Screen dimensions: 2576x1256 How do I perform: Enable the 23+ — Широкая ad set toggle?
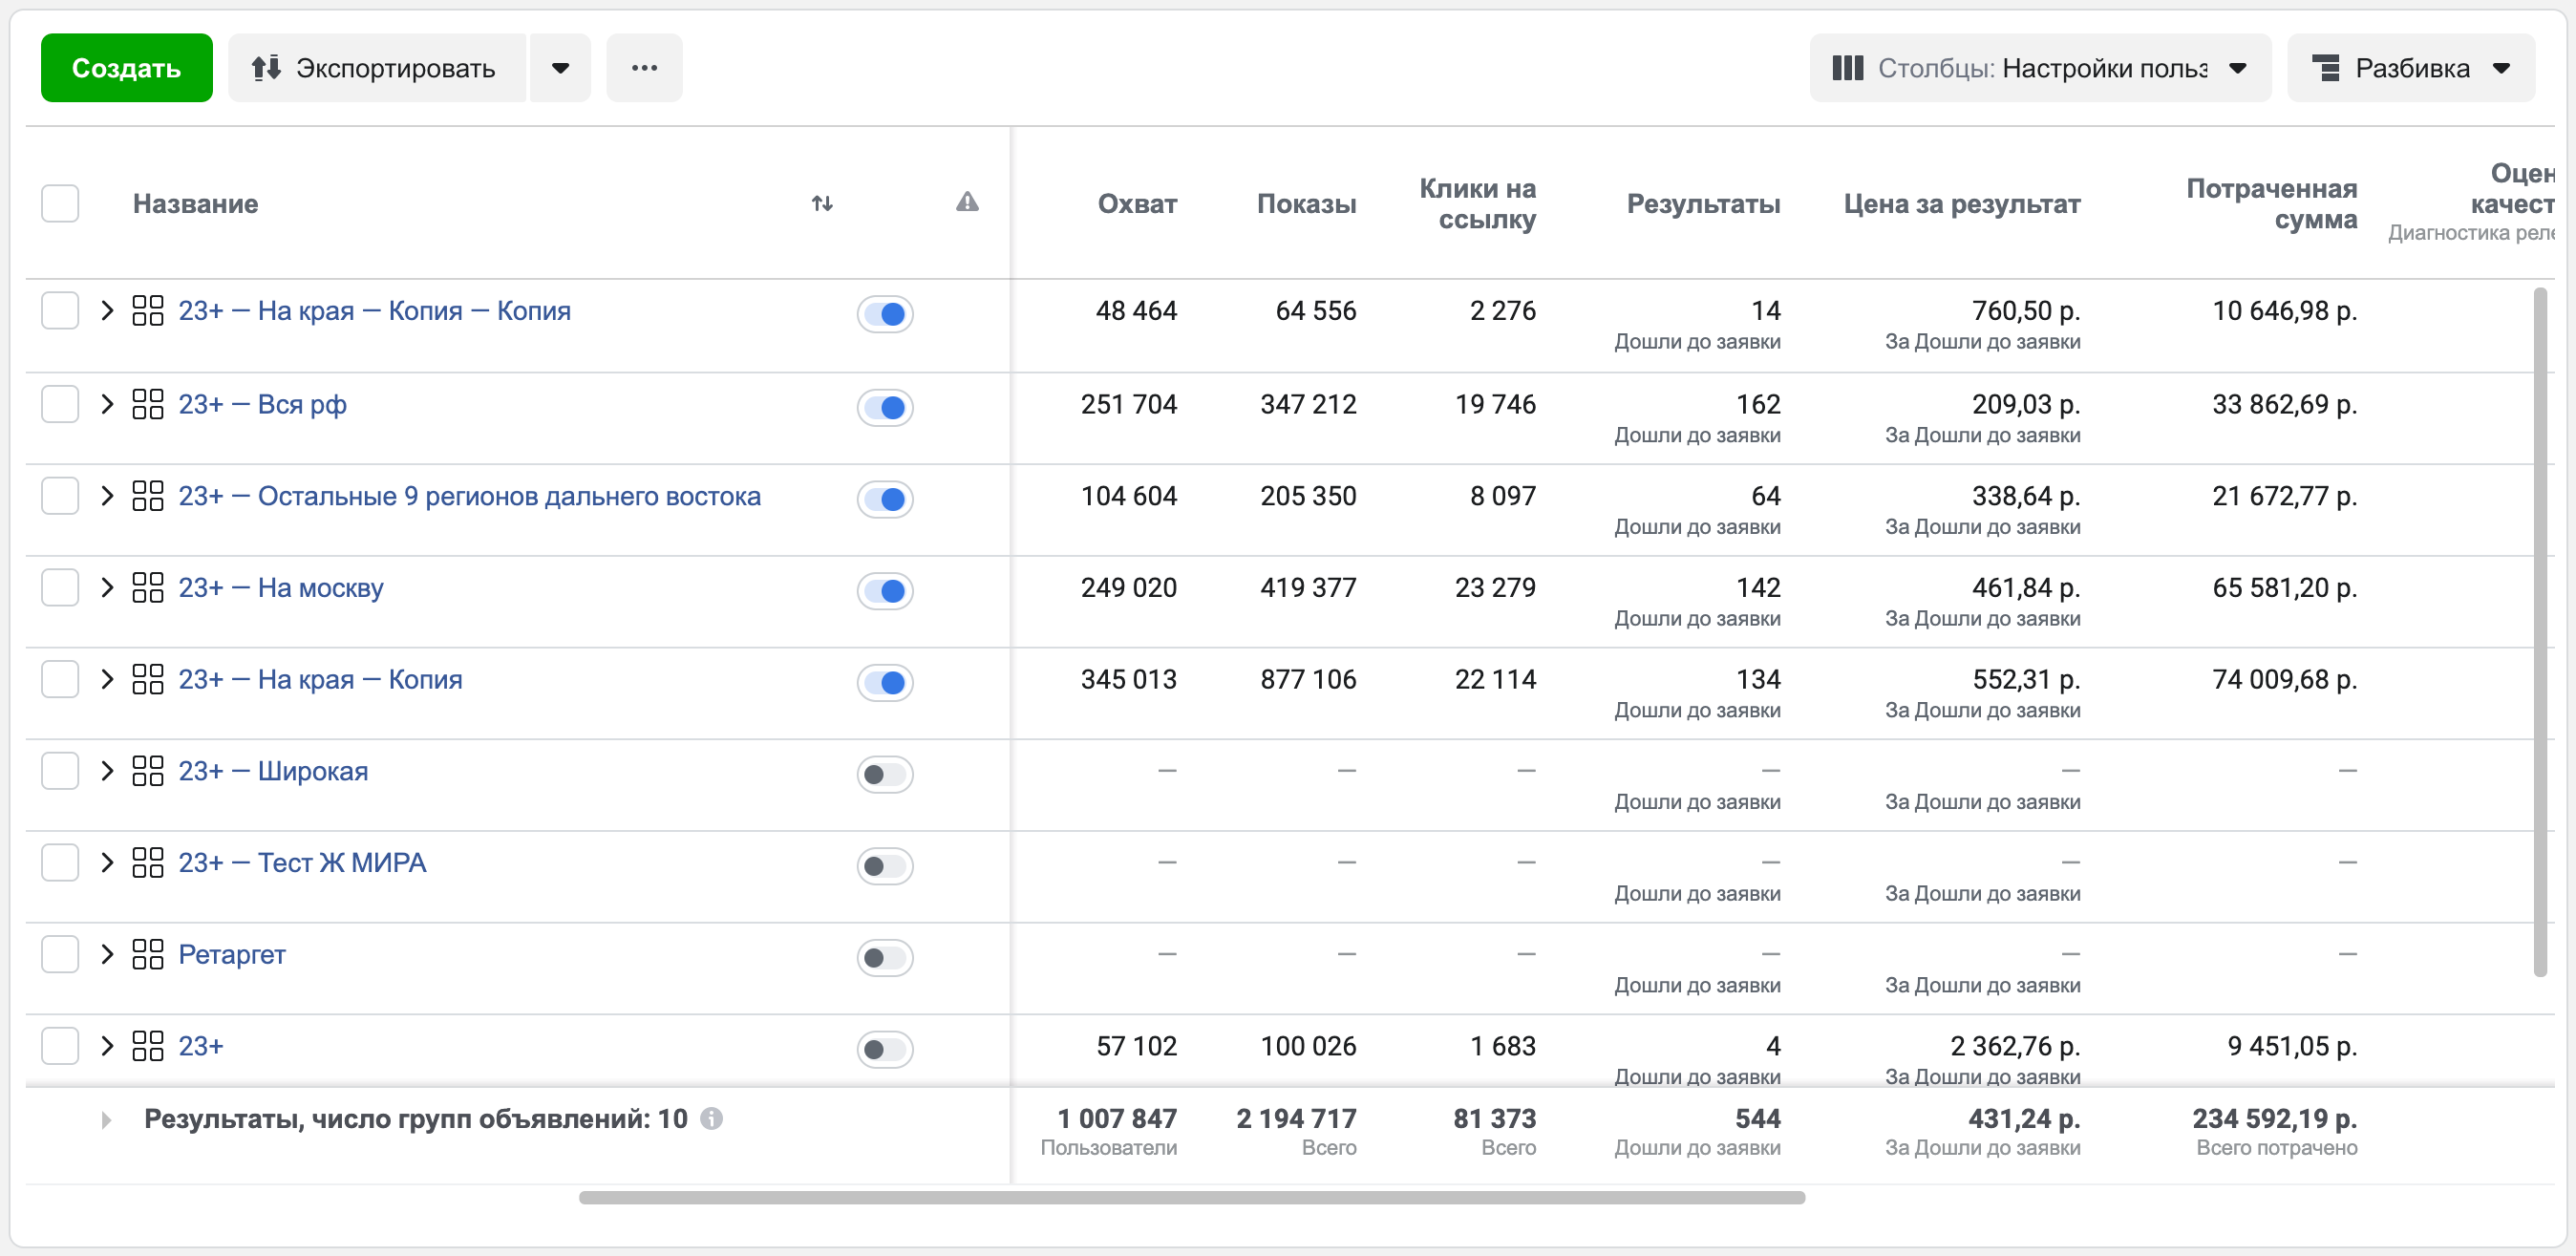(884, 774)
